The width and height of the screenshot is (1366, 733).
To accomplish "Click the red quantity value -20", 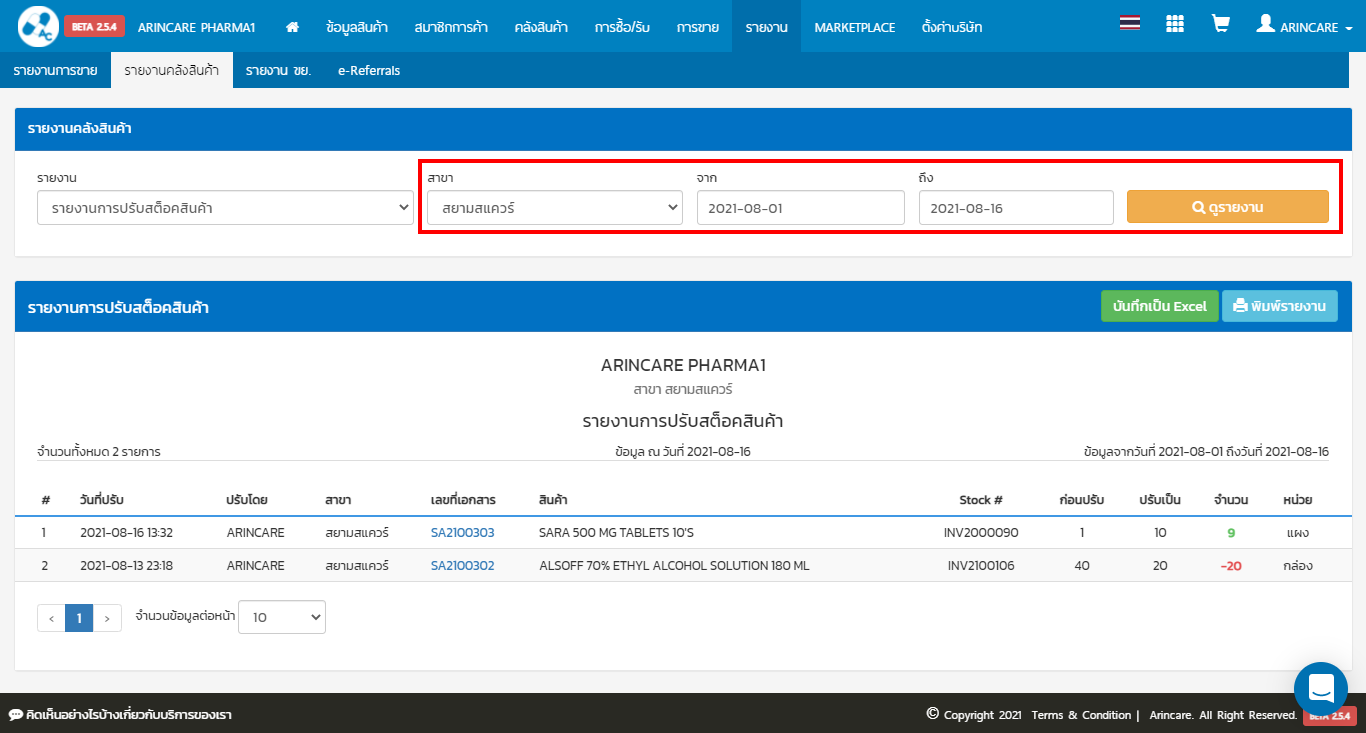I will tap(1231, 565).
